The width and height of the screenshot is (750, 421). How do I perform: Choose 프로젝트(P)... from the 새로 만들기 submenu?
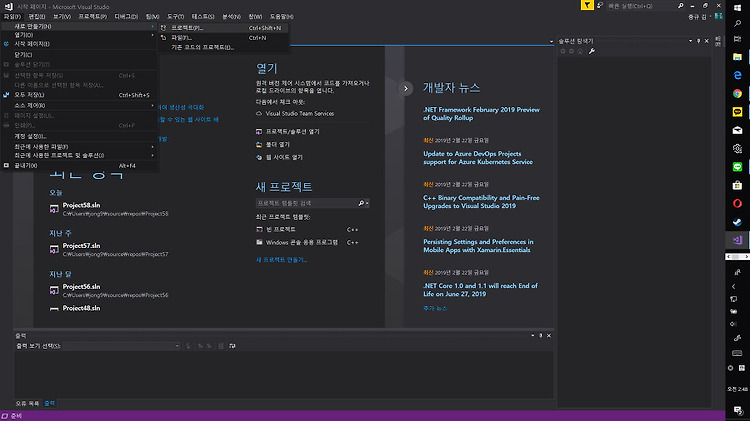(x=224, y=28)
